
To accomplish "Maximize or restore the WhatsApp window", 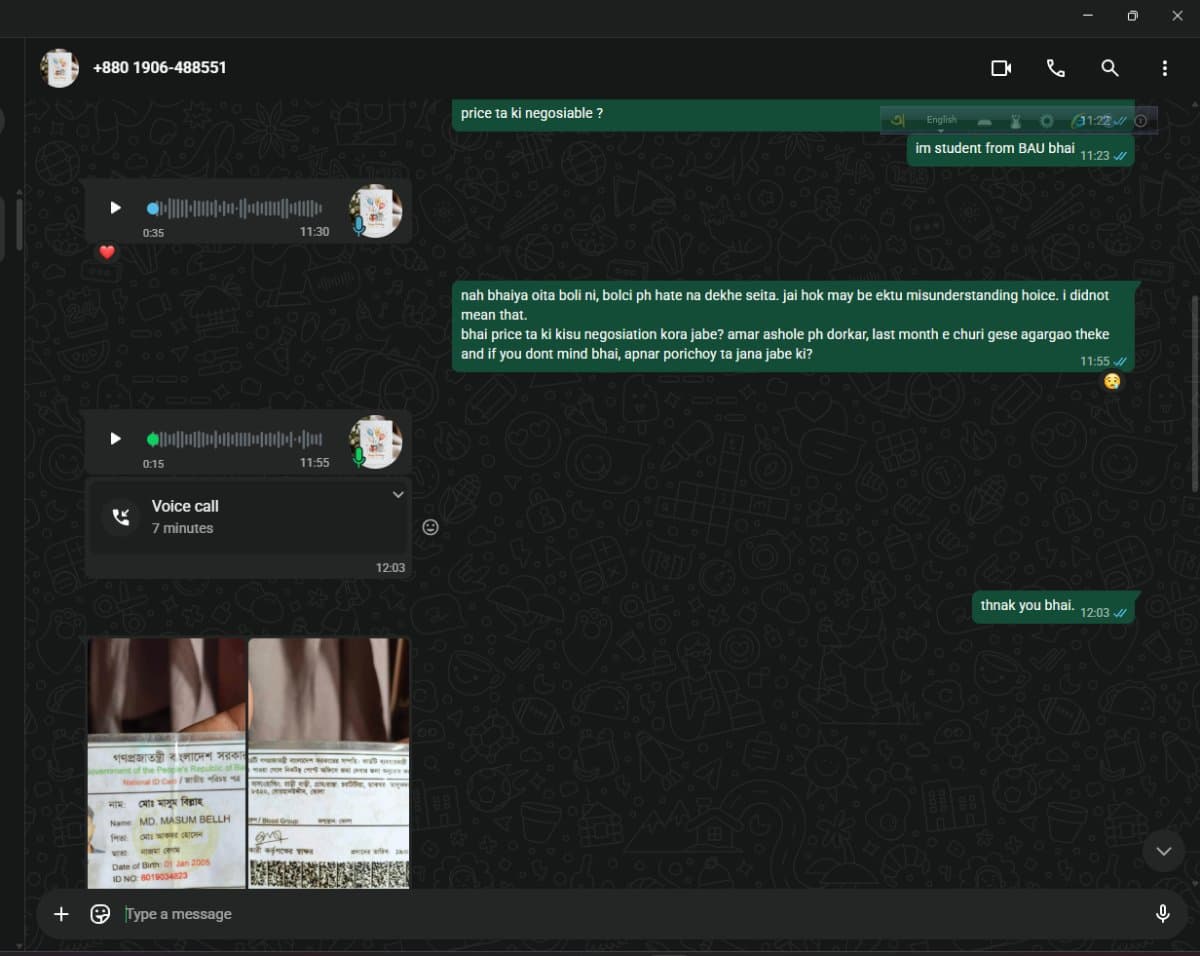I will [x=1132, y=16].
